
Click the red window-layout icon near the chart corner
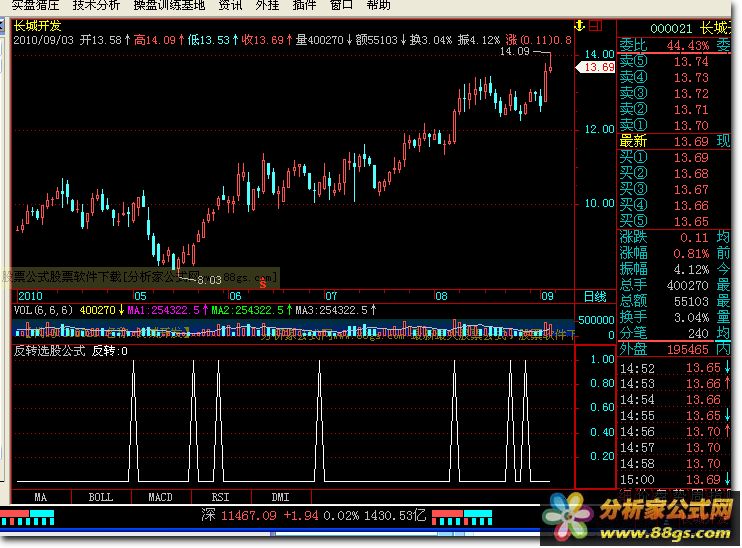[596, 26]
